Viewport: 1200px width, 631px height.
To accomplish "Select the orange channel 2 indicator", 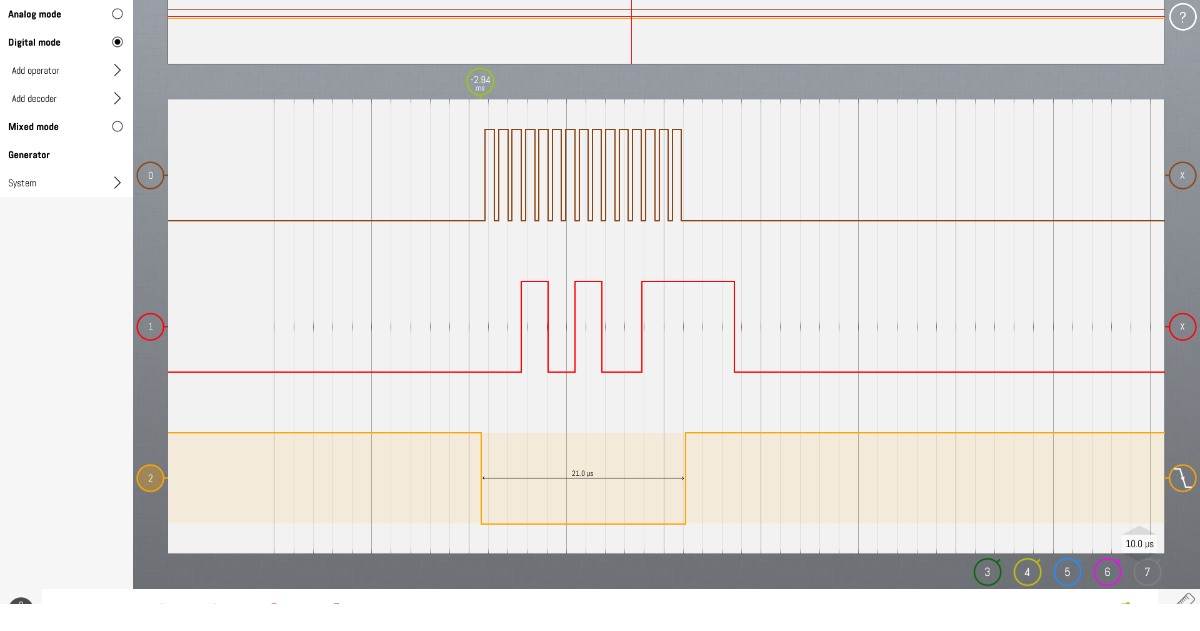I will pyautogui.click(x=151, y=478).
